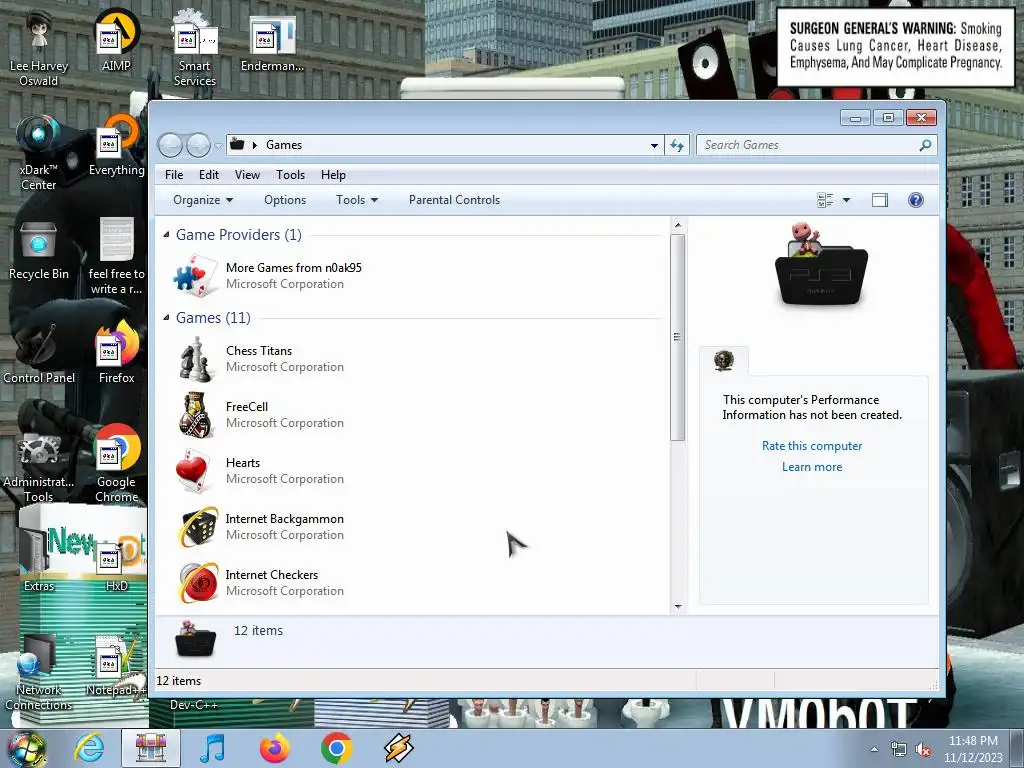This screenshot has height=768, width=1024.
Task: Open the Tools menu in menu bar
Action: [290, 174]
